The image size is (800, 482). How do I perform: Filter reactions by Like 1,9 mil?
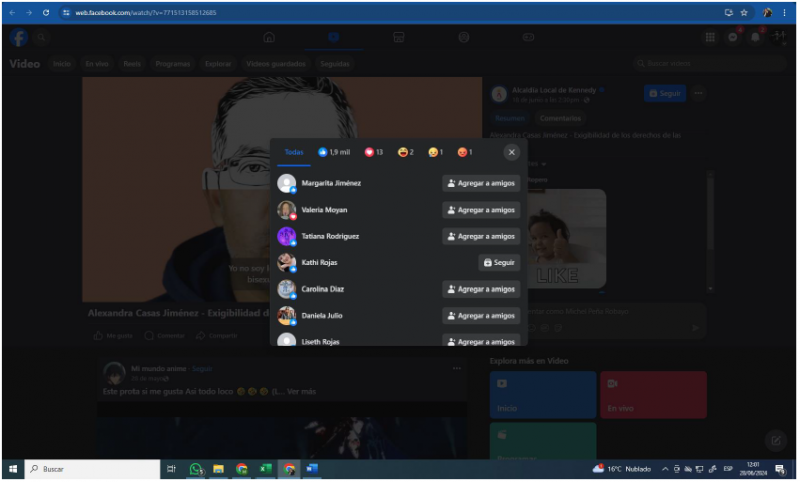[335, 153]
